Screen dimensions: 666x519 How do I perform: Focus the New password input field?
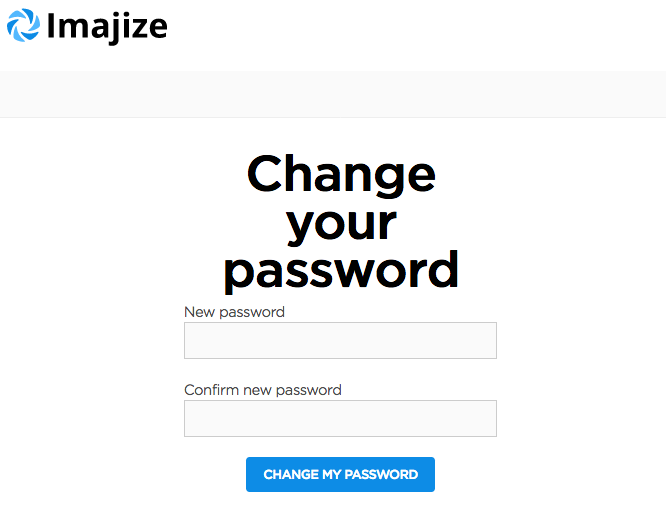coord(340,340)
